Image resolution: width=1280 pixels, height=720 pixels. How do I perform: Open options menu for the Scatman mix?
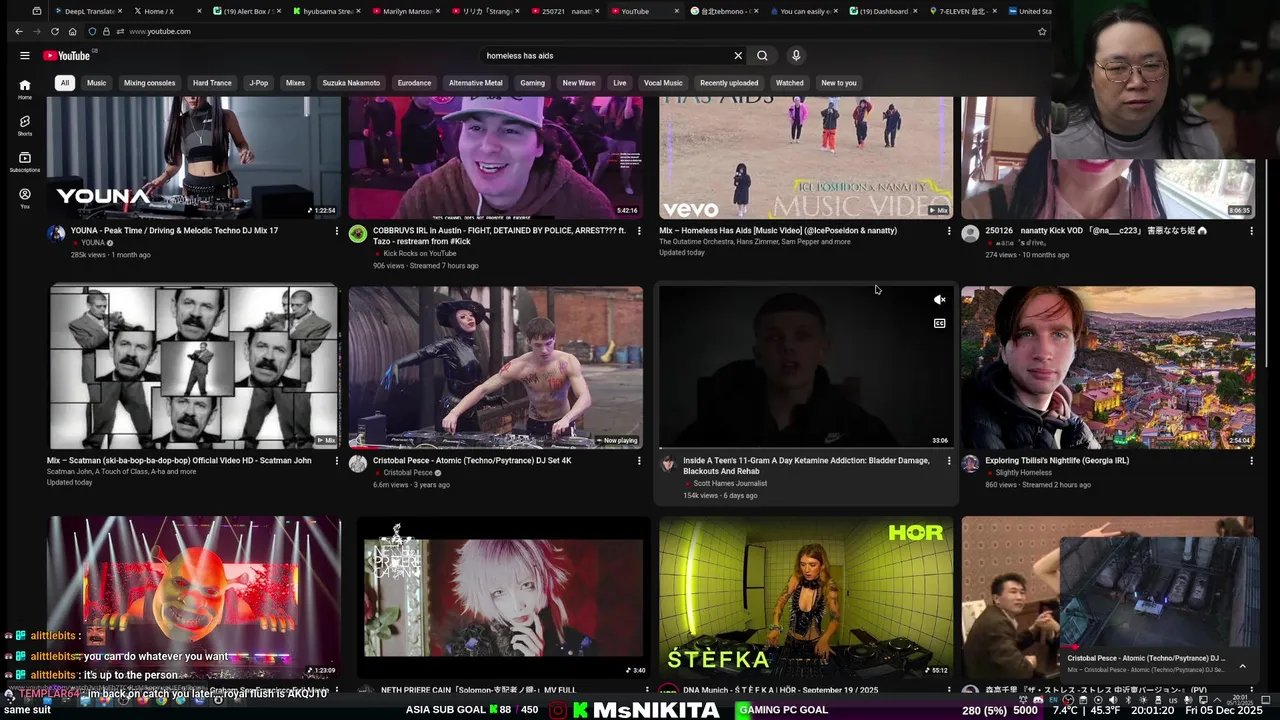pyautogui.click(x=337, y=461)
